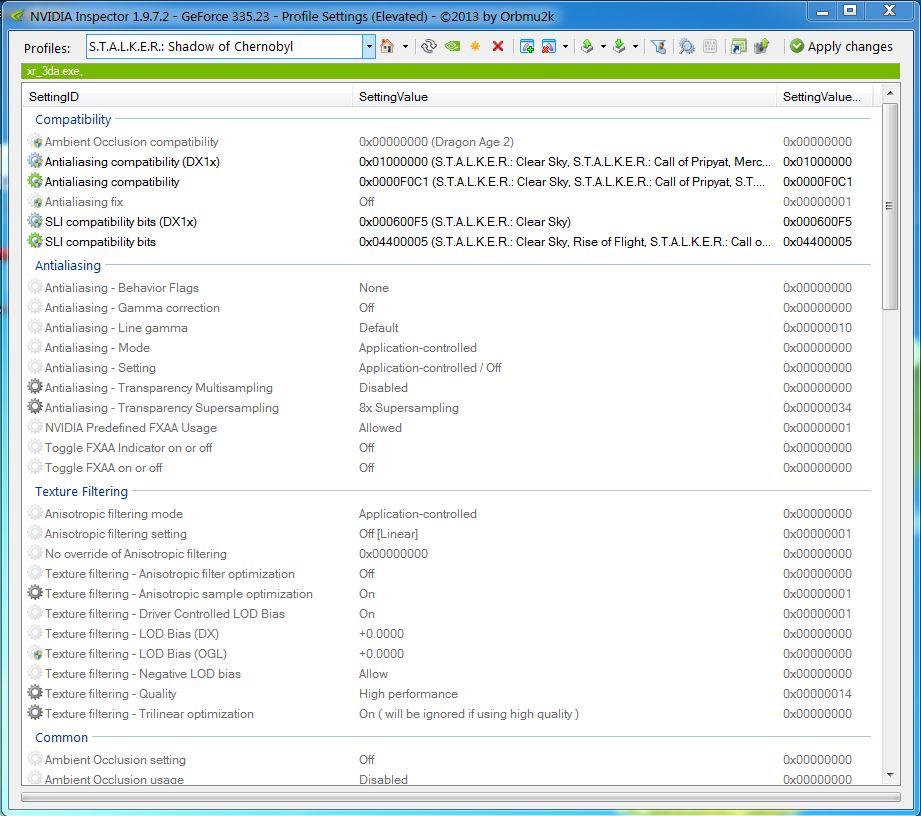Minimize the NVIDIA Inspector window
The image size is (921, 816).
(822, 10)
